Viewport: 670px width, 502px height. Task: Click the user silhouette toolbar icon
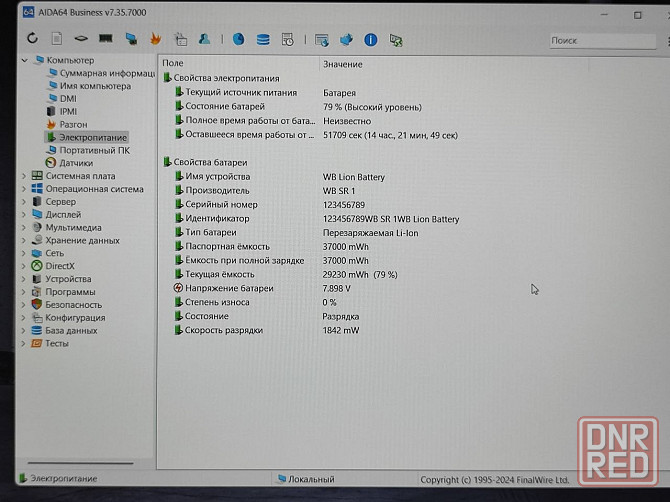pos(205,39)
